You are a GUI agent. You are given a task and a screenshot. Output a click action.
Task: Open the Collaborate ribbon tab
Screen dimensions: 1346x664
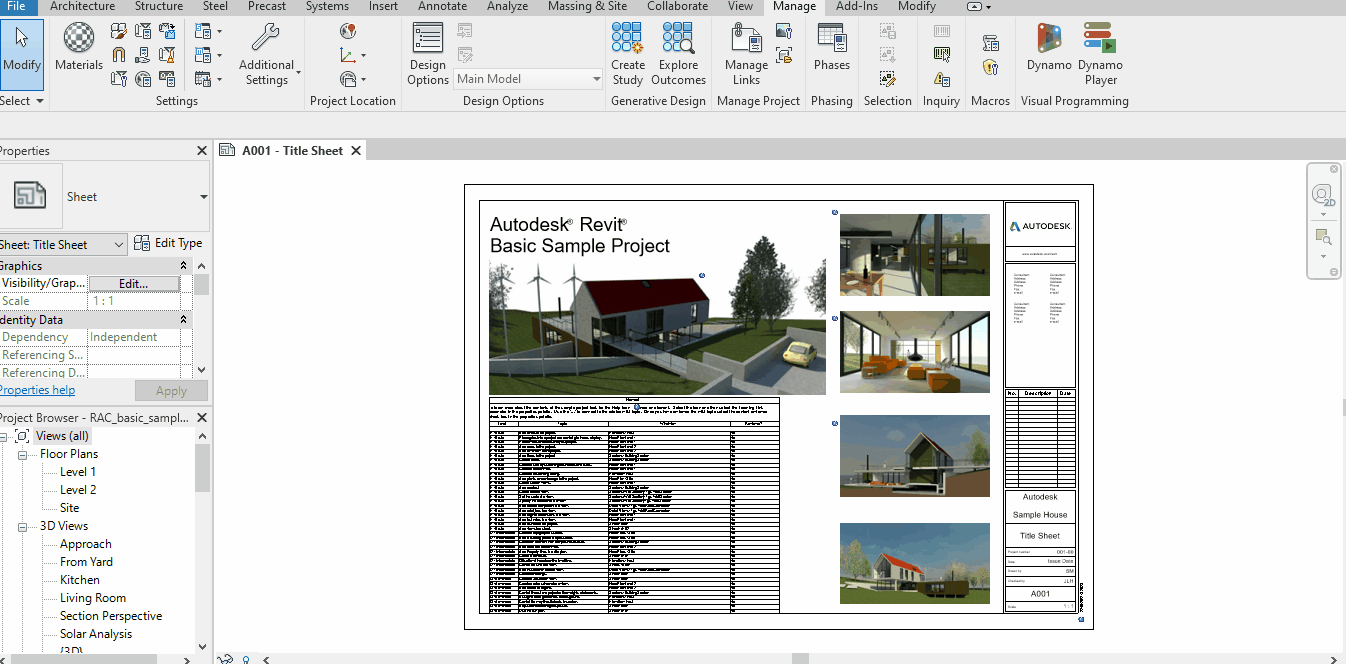(677, 6)
